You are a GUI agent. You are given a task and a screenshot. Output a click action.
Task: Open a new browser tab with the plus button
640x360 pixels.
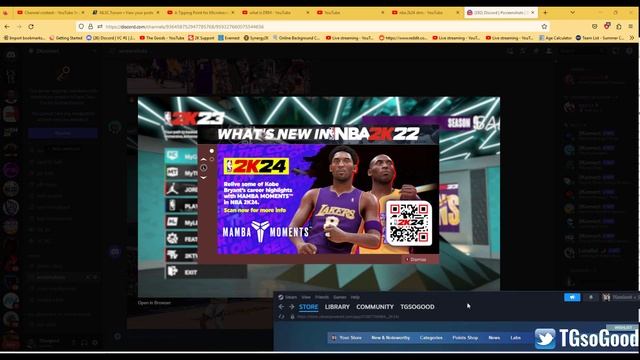pyautogui.click(x=545, y=13)
